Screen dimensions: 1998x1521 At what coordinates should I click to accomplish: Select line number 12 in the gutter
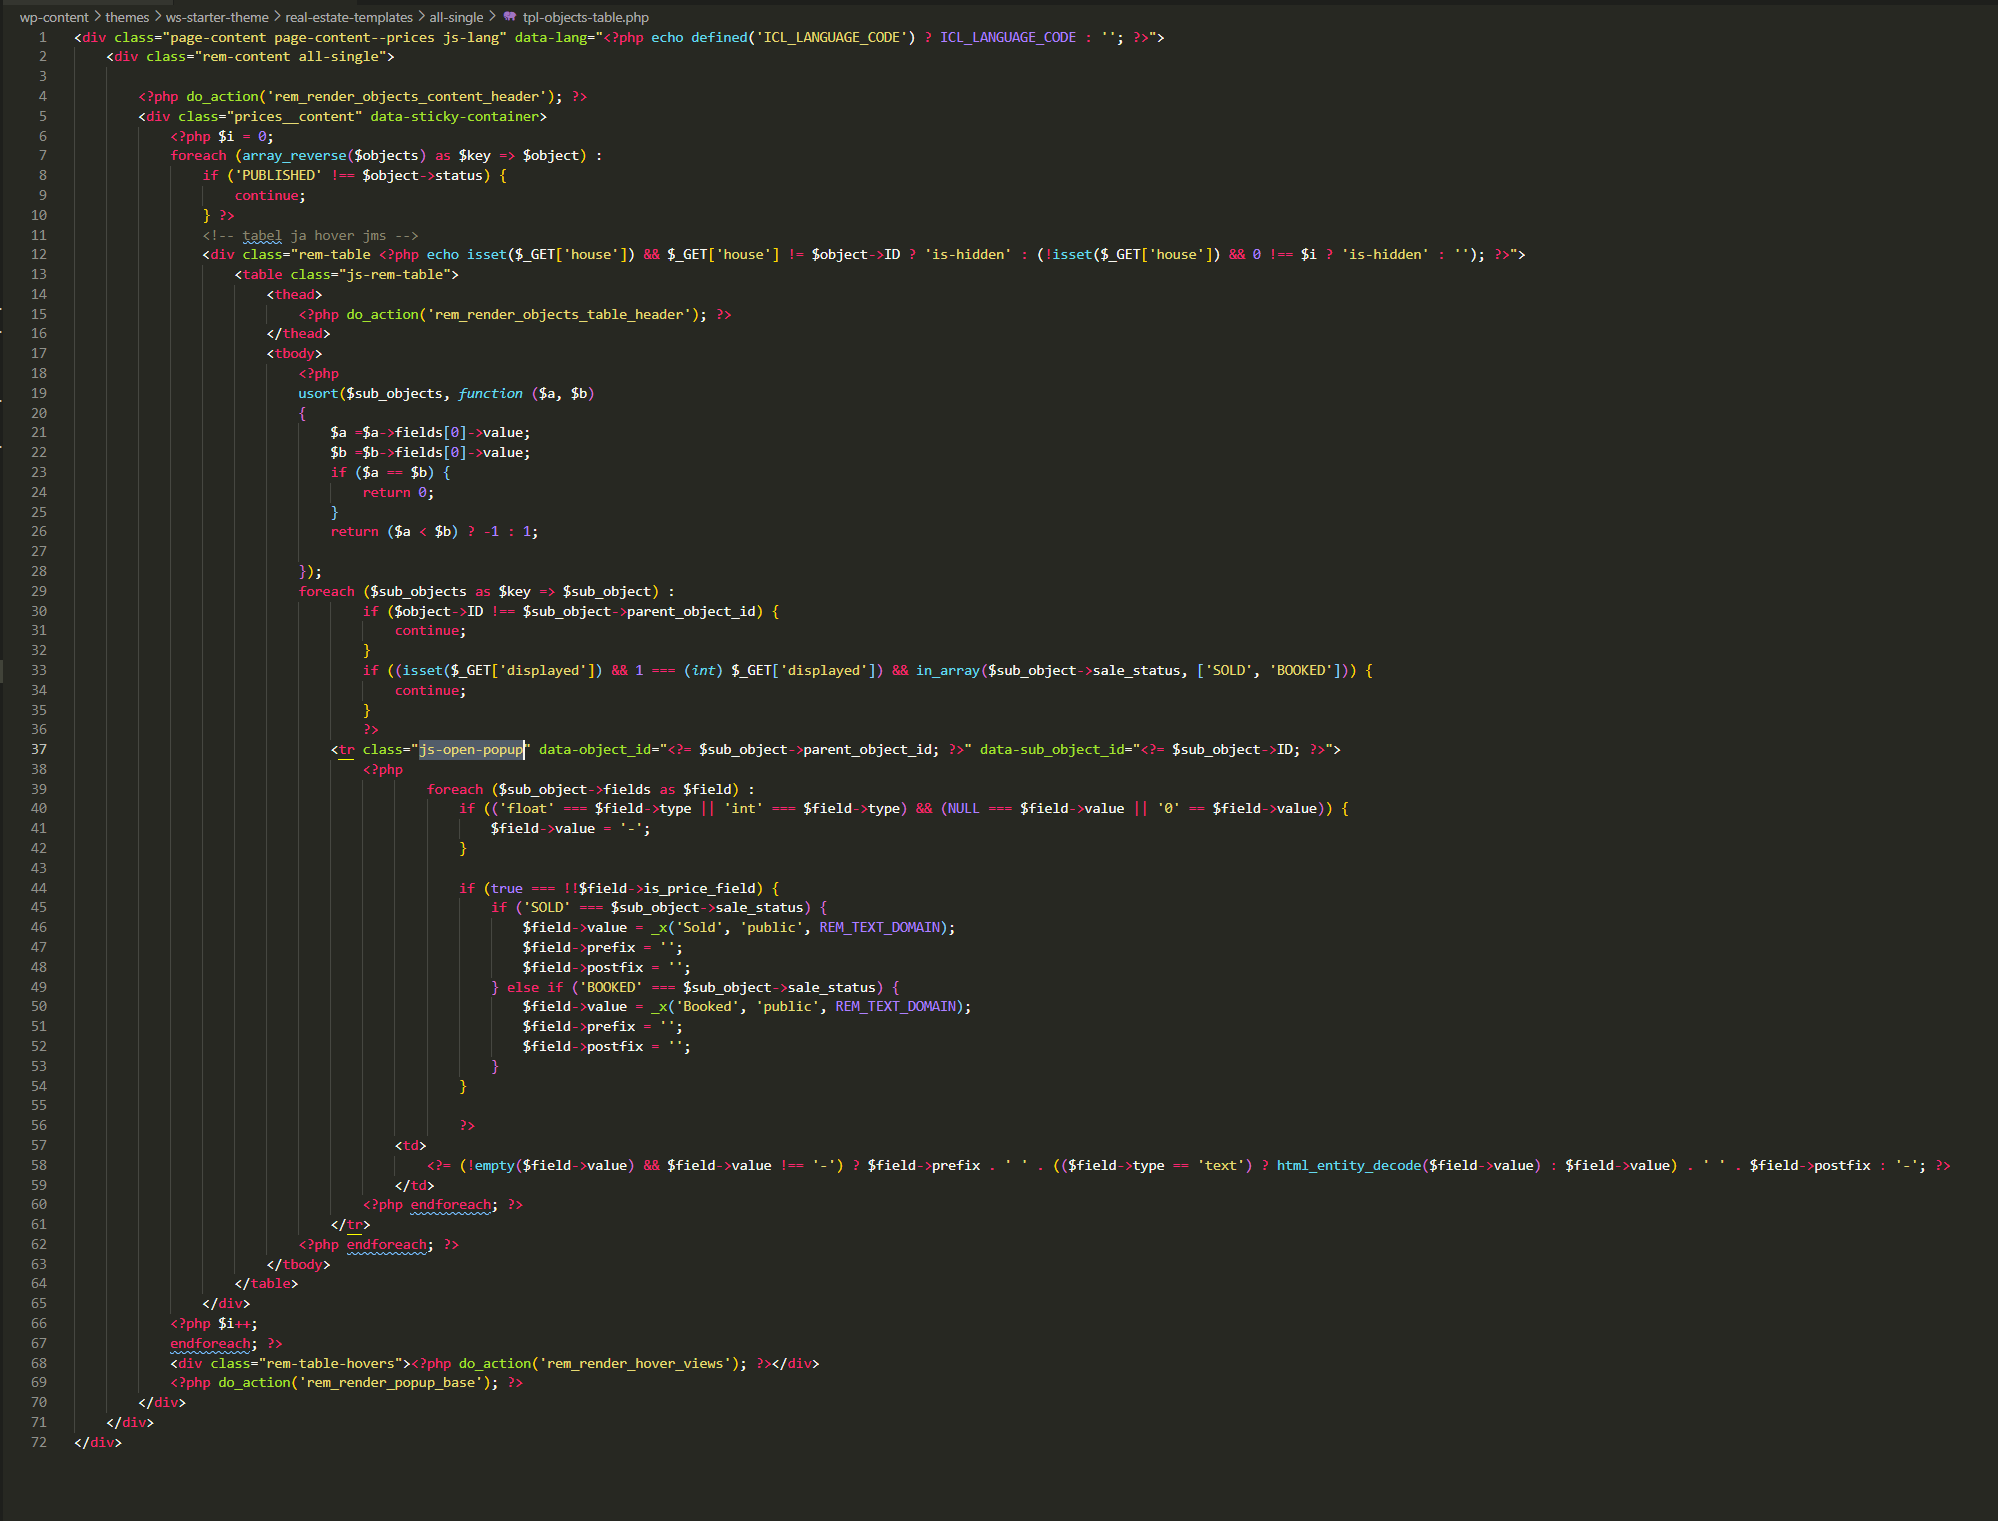(39, 254)
